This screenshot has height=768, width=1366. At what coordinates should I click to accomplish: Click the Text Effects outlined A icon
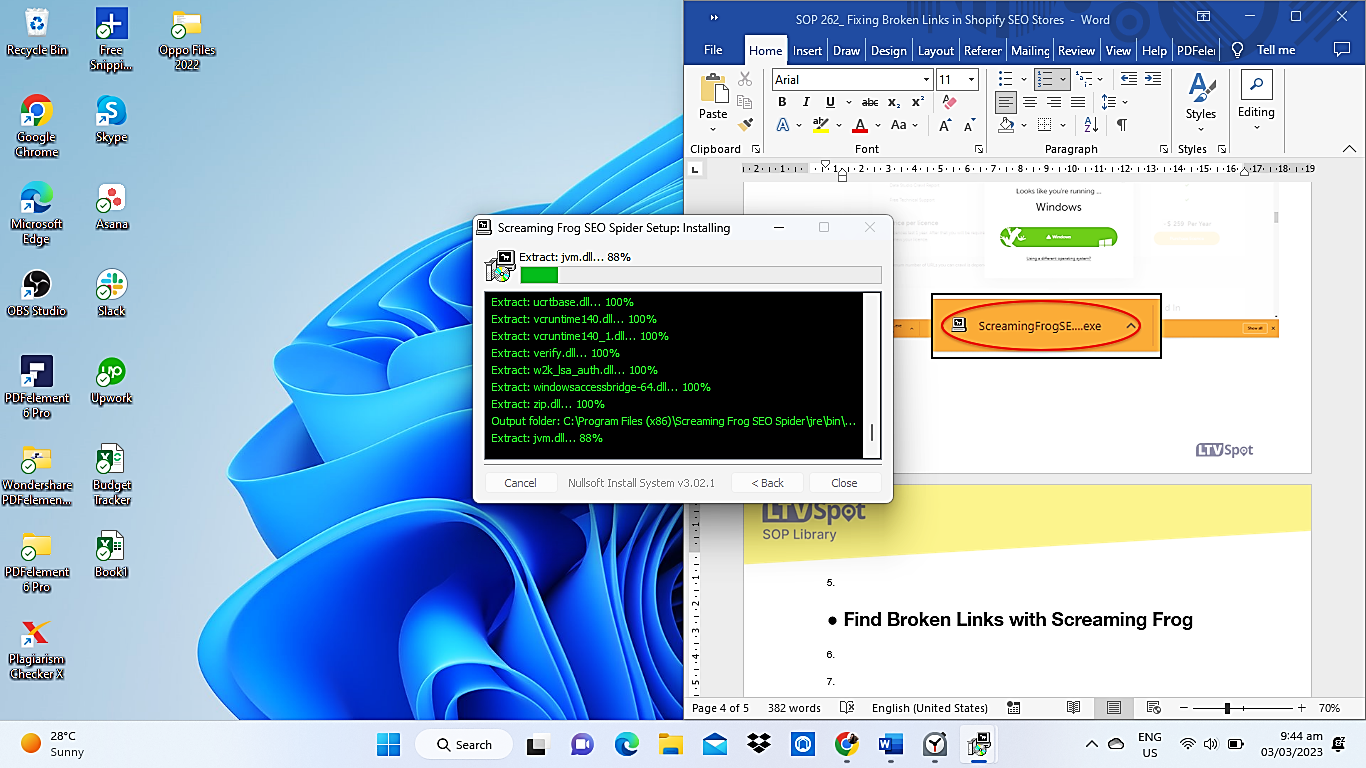click(783, 125)
